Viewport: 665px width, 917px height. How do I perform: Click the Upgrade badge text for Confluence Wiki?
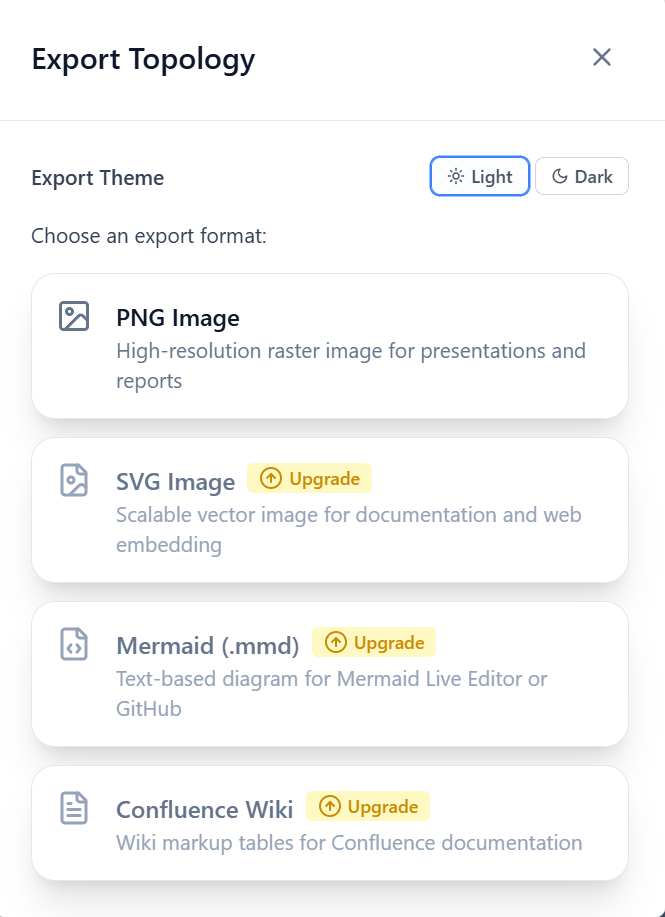[383, 807]
